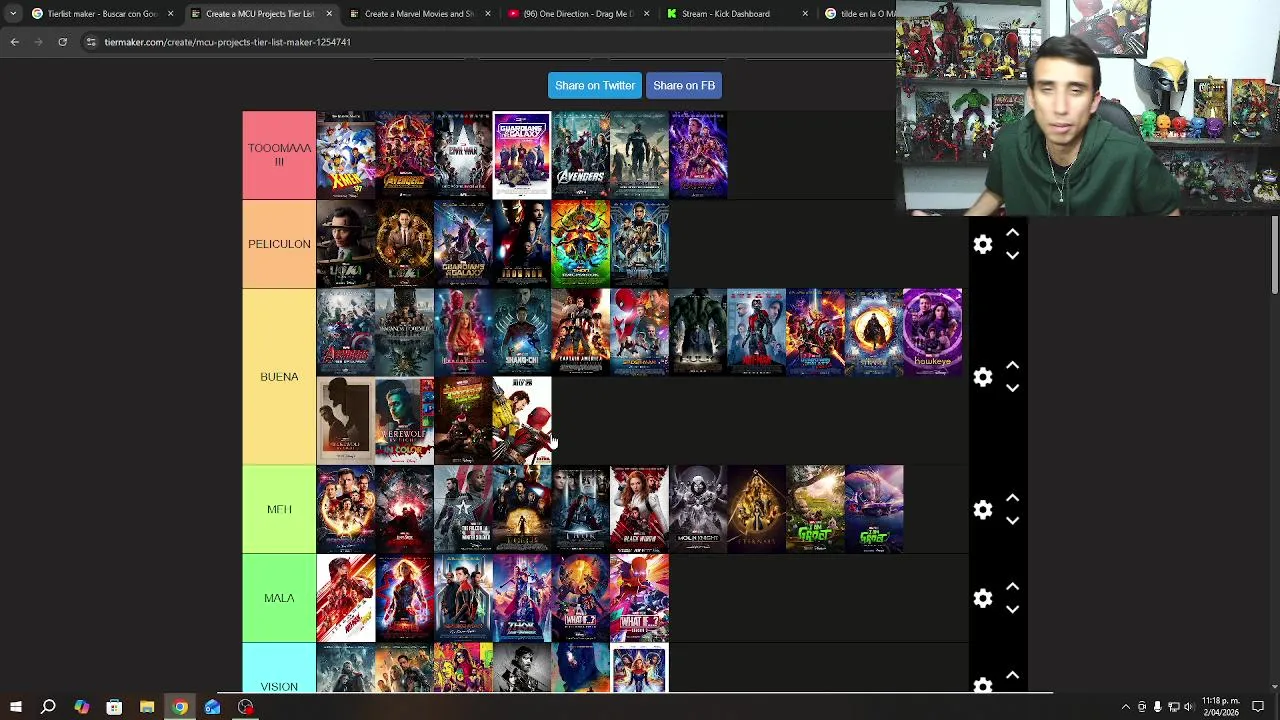Viewport: 1280px width, 720px height.
Task: Select the Black Widow poster
Action: point(640,509)
